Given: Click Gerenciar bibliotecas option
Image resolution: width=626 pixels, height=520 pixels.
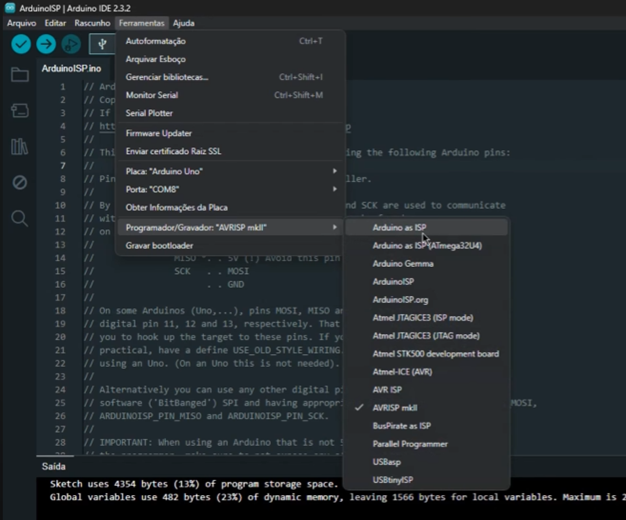Looking at the screenshot, I should point(167,77).
